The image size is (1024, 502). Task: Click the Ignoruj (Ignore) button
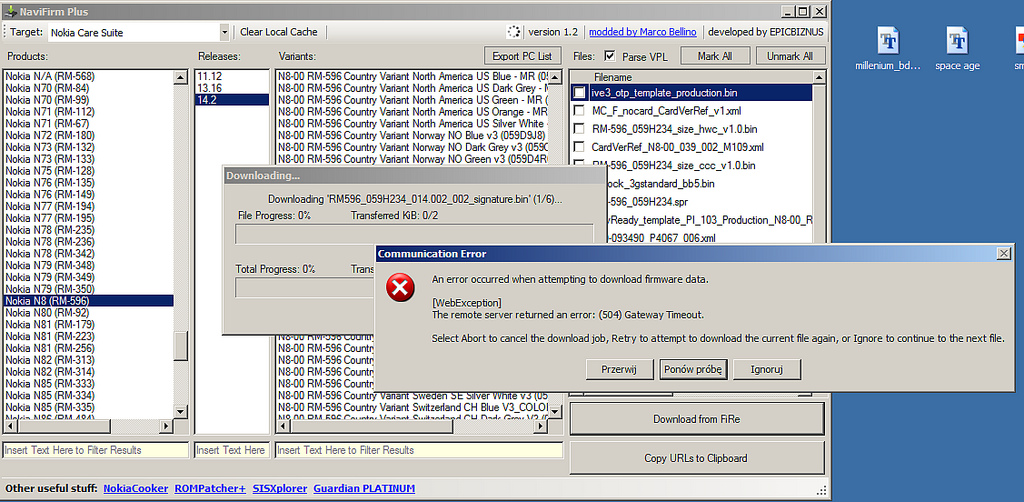pyautogui.click(x=767, y=369)
